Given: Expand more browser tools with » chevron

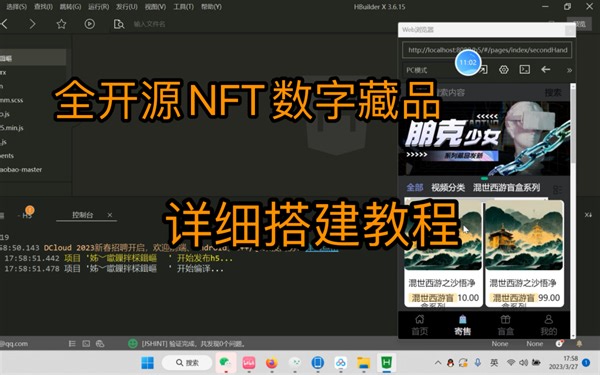Looking at the screenshot, I should (569, 70).
